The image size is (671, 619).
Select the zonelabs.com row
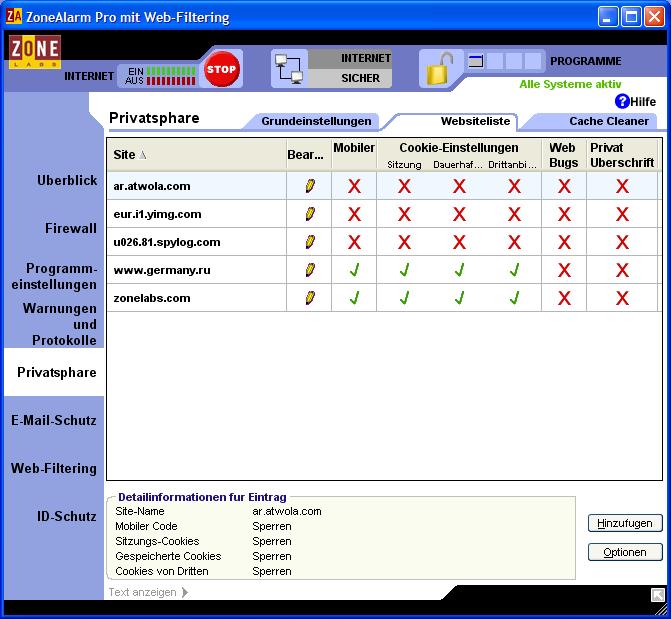tap(382, 298)
